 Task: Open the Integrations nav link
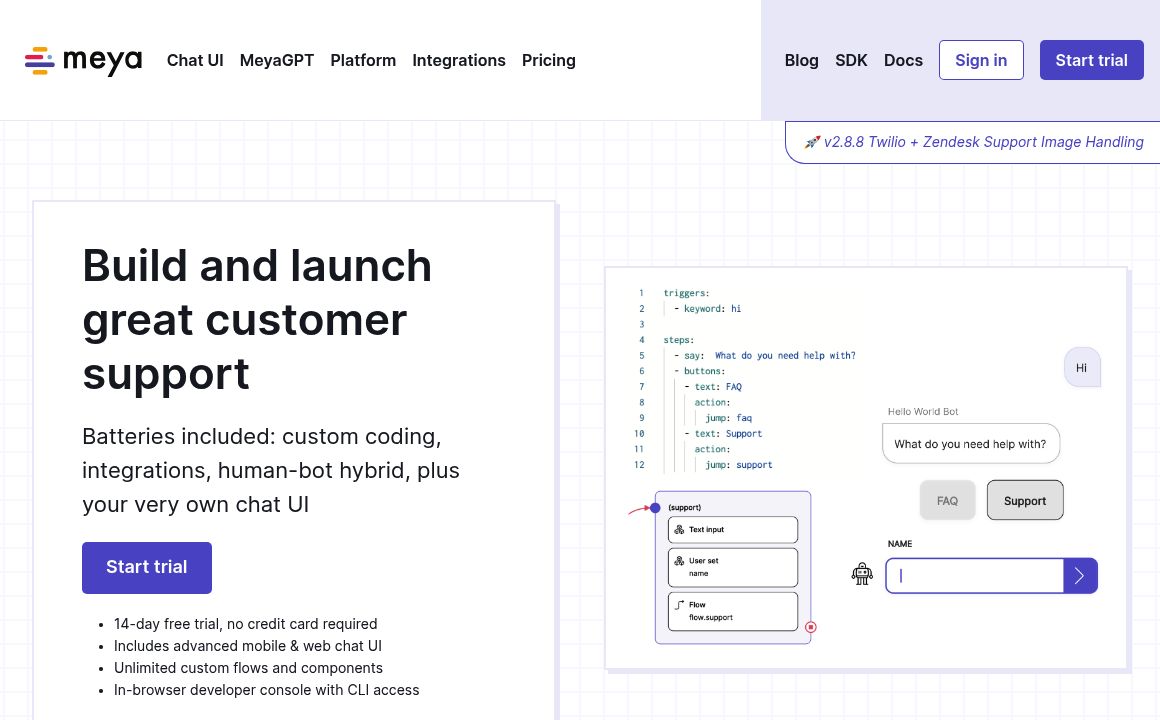459,60
